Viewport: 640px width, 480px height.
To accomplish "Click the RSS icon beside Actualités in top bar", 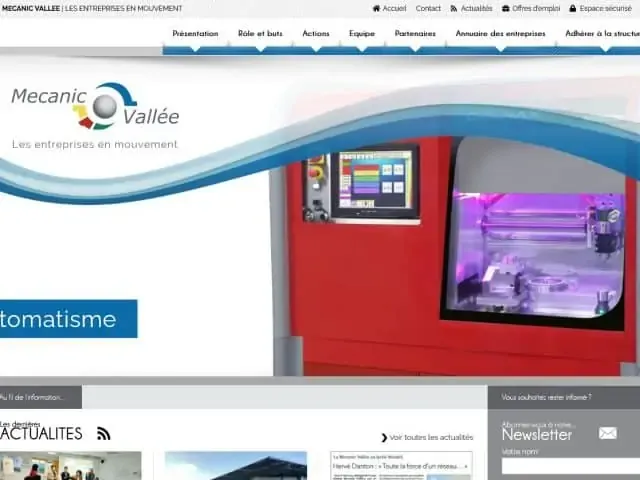I will tap(454, 8).
